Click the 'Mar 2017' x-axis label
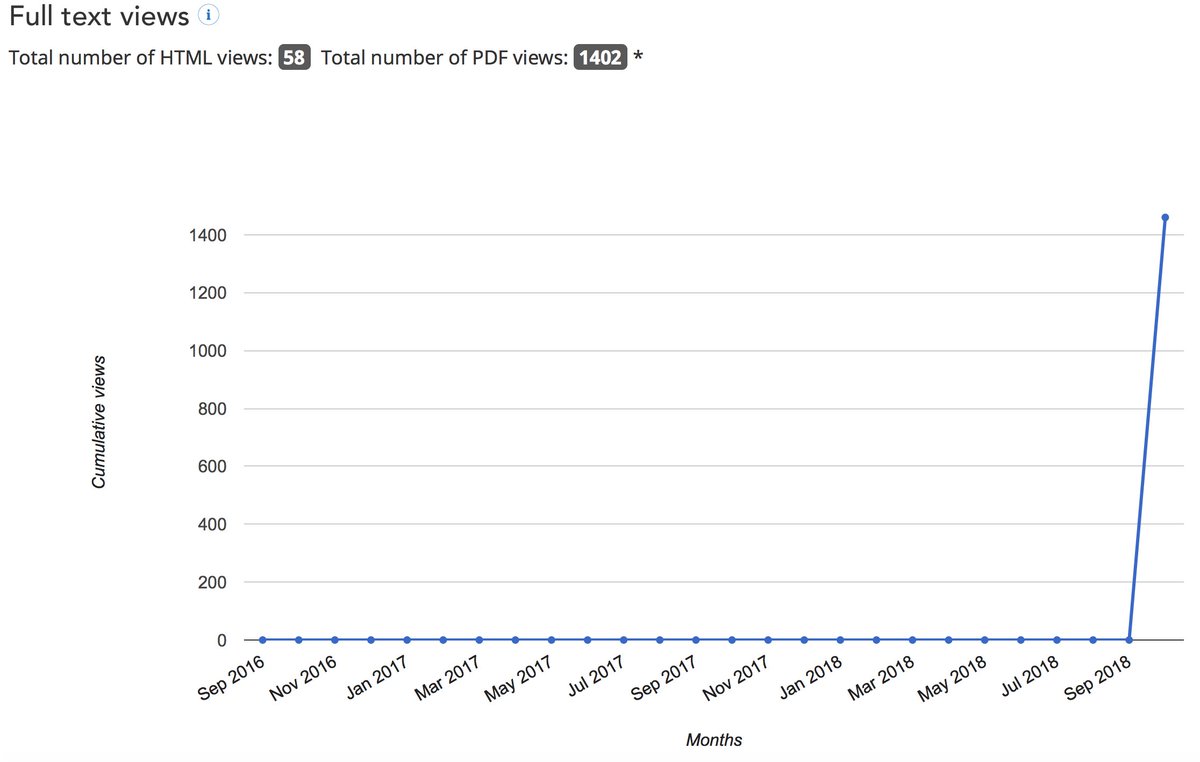This screenshot has width=1200, height=762. coord(447,678)
